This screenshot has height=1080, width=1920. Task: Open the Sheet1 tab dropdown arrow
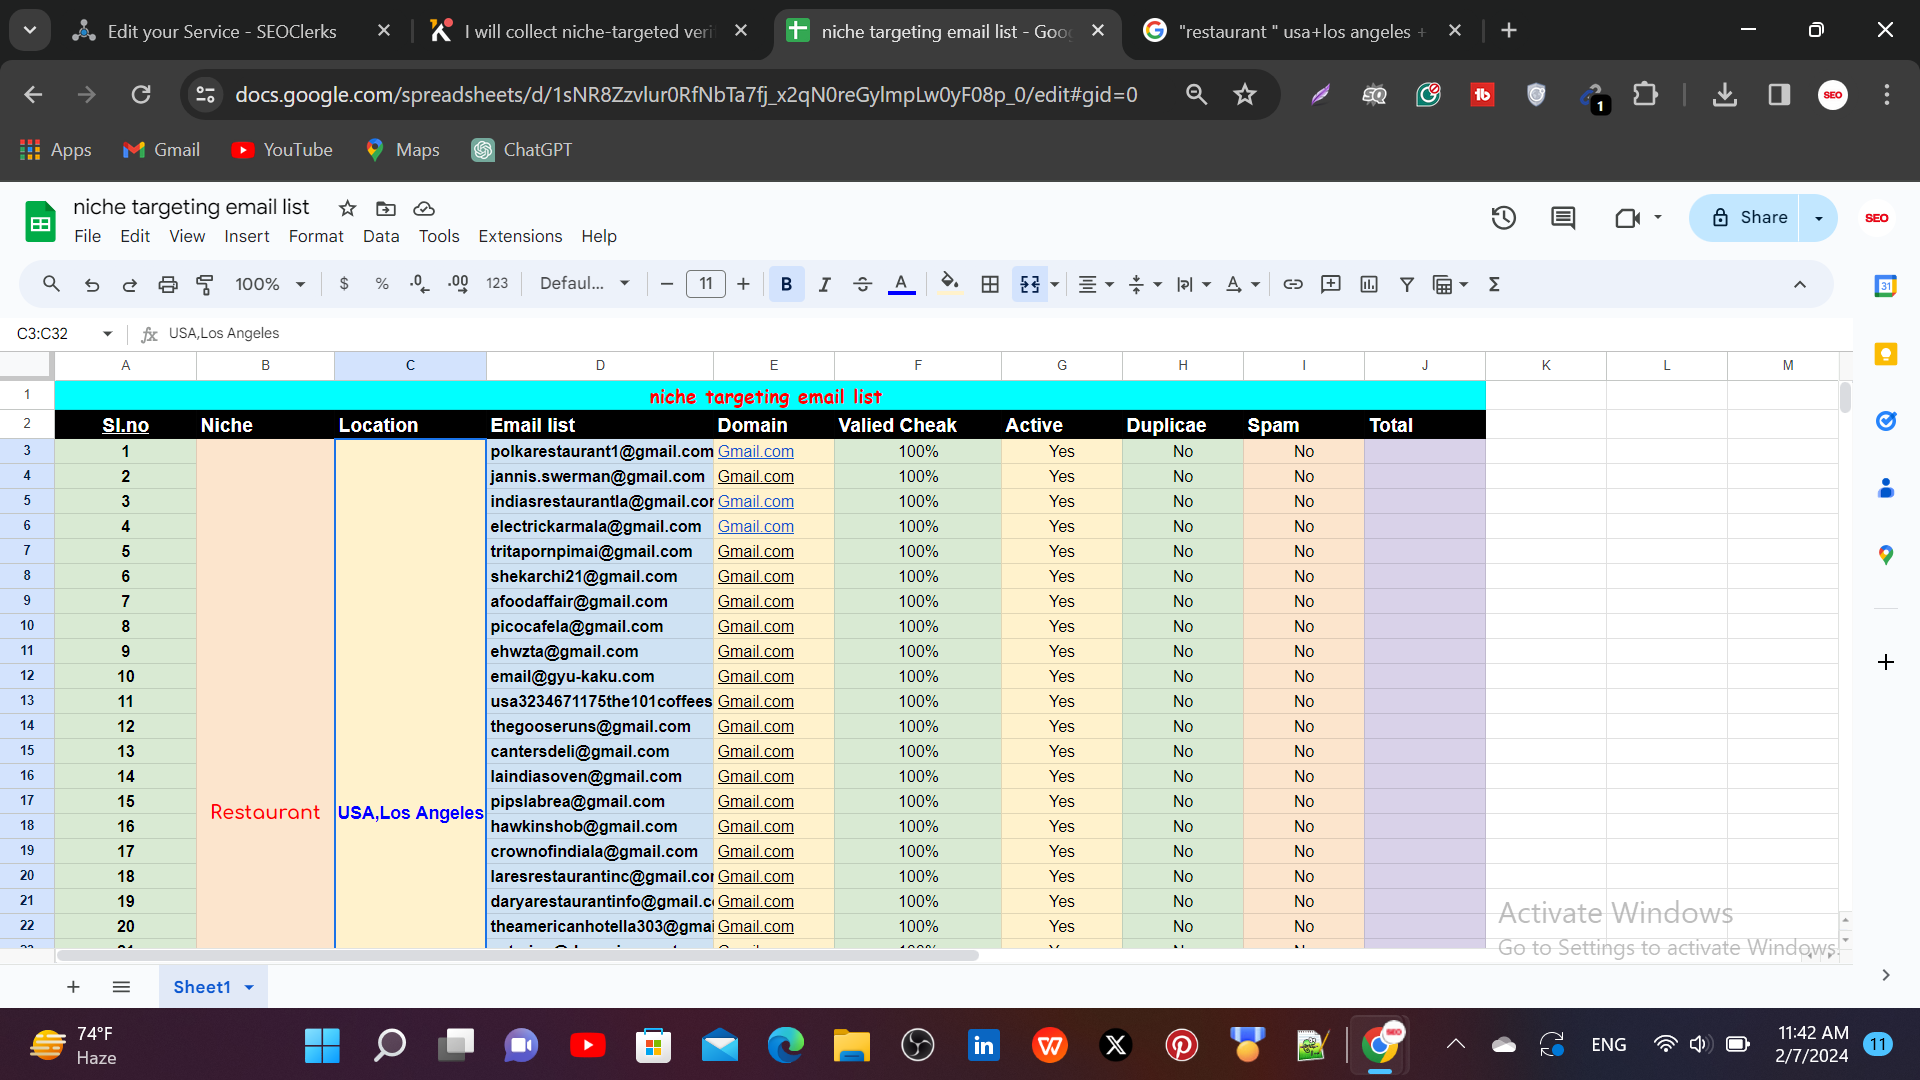pos(249,988)
